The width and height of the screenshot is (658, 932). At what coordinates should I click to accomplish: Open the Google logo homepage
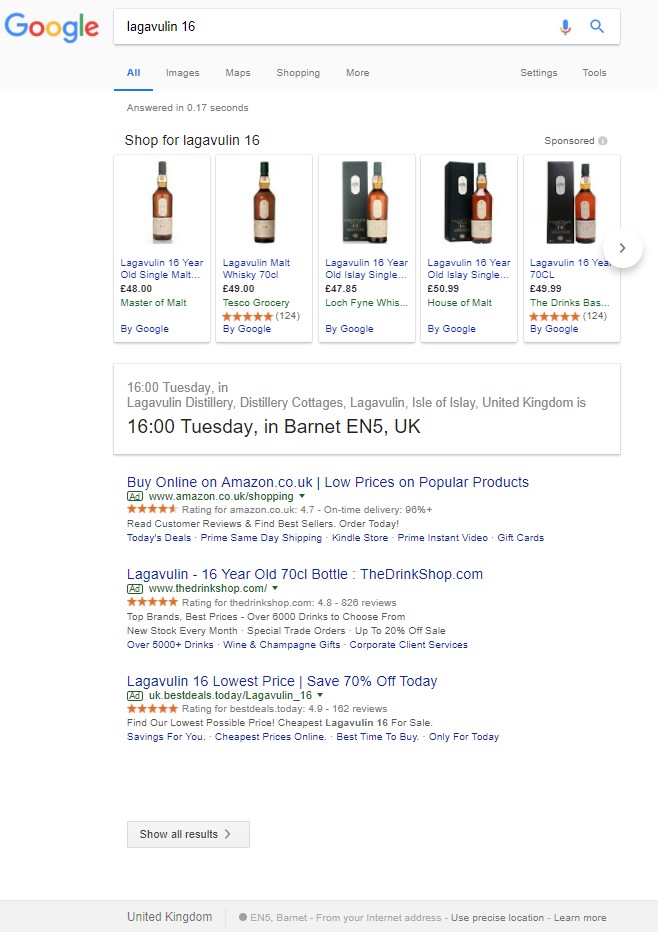tap(52, 27)
